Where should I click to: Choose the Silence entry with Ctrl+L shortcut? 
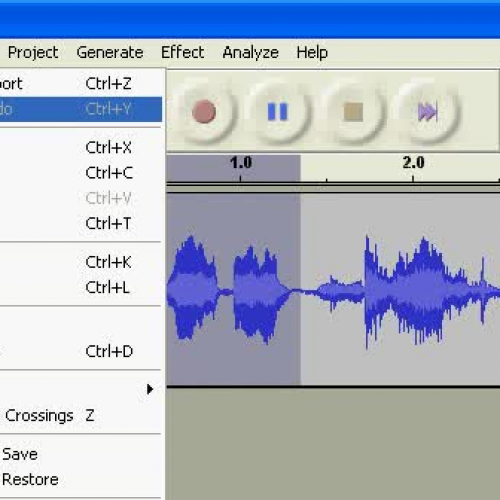(x=81, y=287)
